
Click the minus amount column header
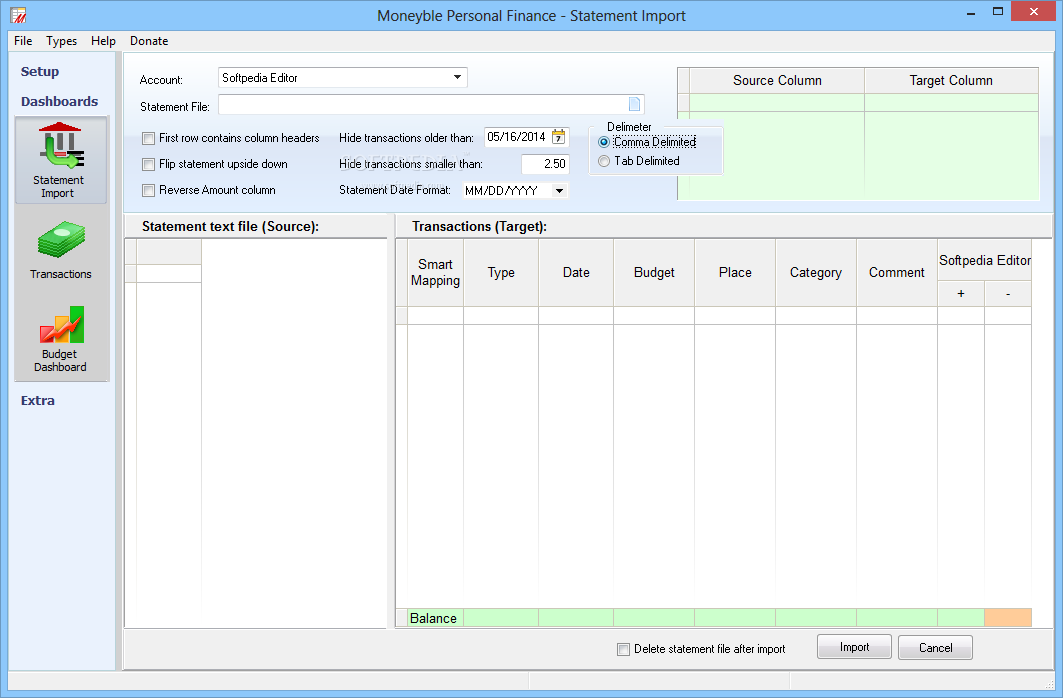click(x=1008, y=294)
